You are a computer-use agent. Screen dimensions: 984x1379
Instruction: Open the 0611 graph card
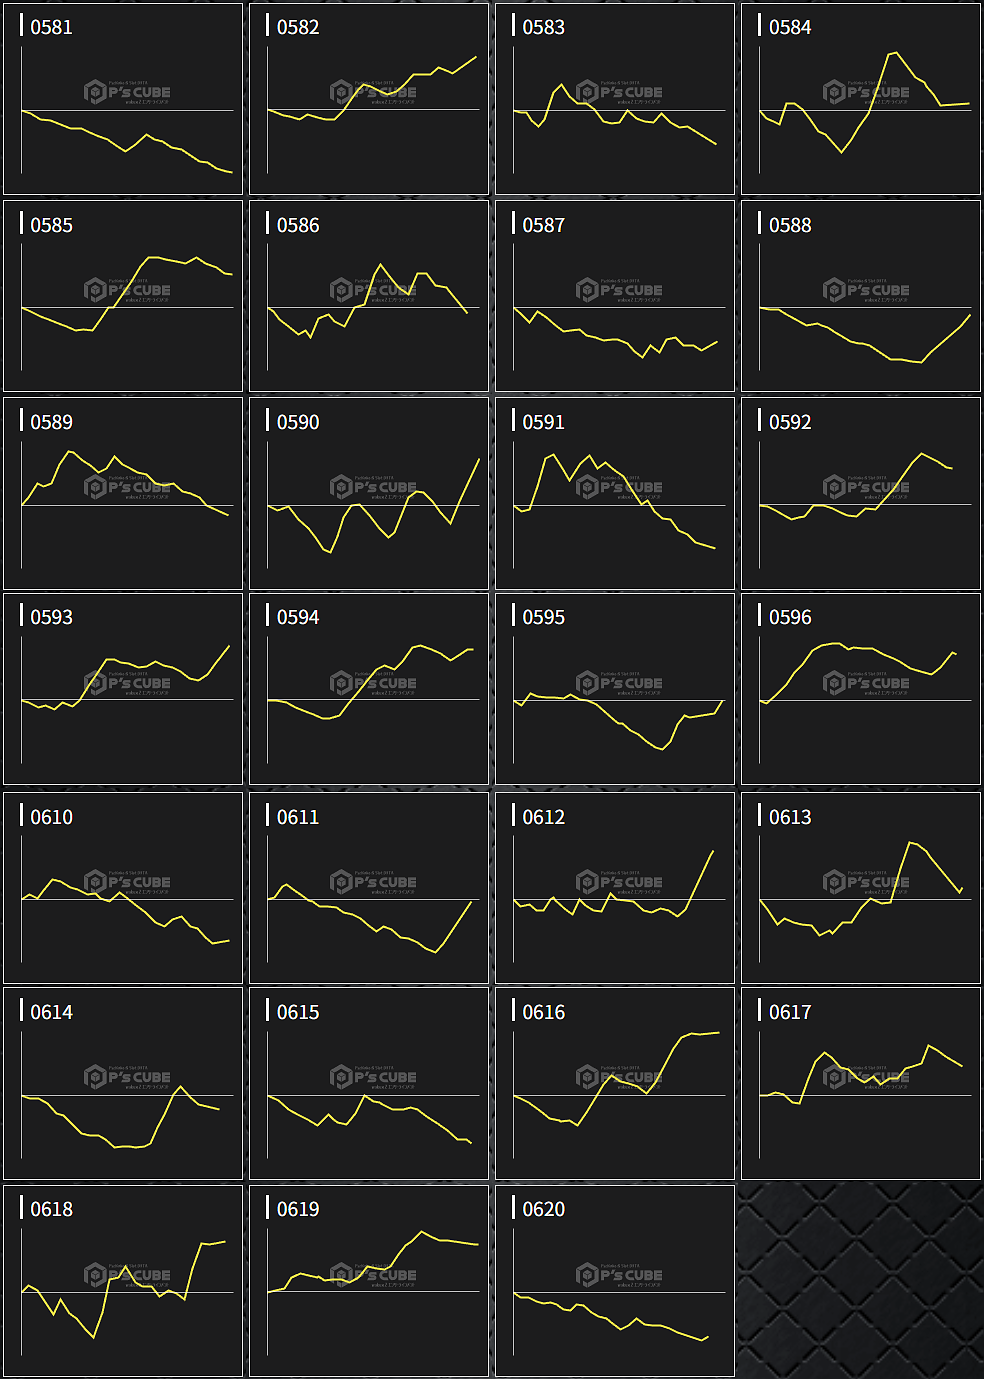pos(369,888)
